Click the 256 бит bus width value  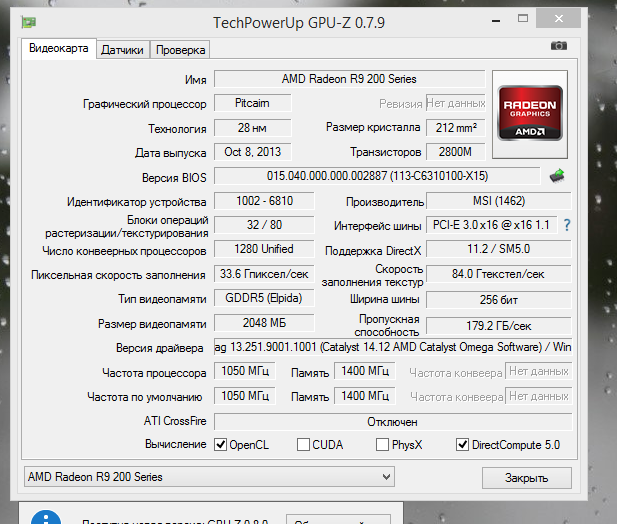[x=499, y=300]
